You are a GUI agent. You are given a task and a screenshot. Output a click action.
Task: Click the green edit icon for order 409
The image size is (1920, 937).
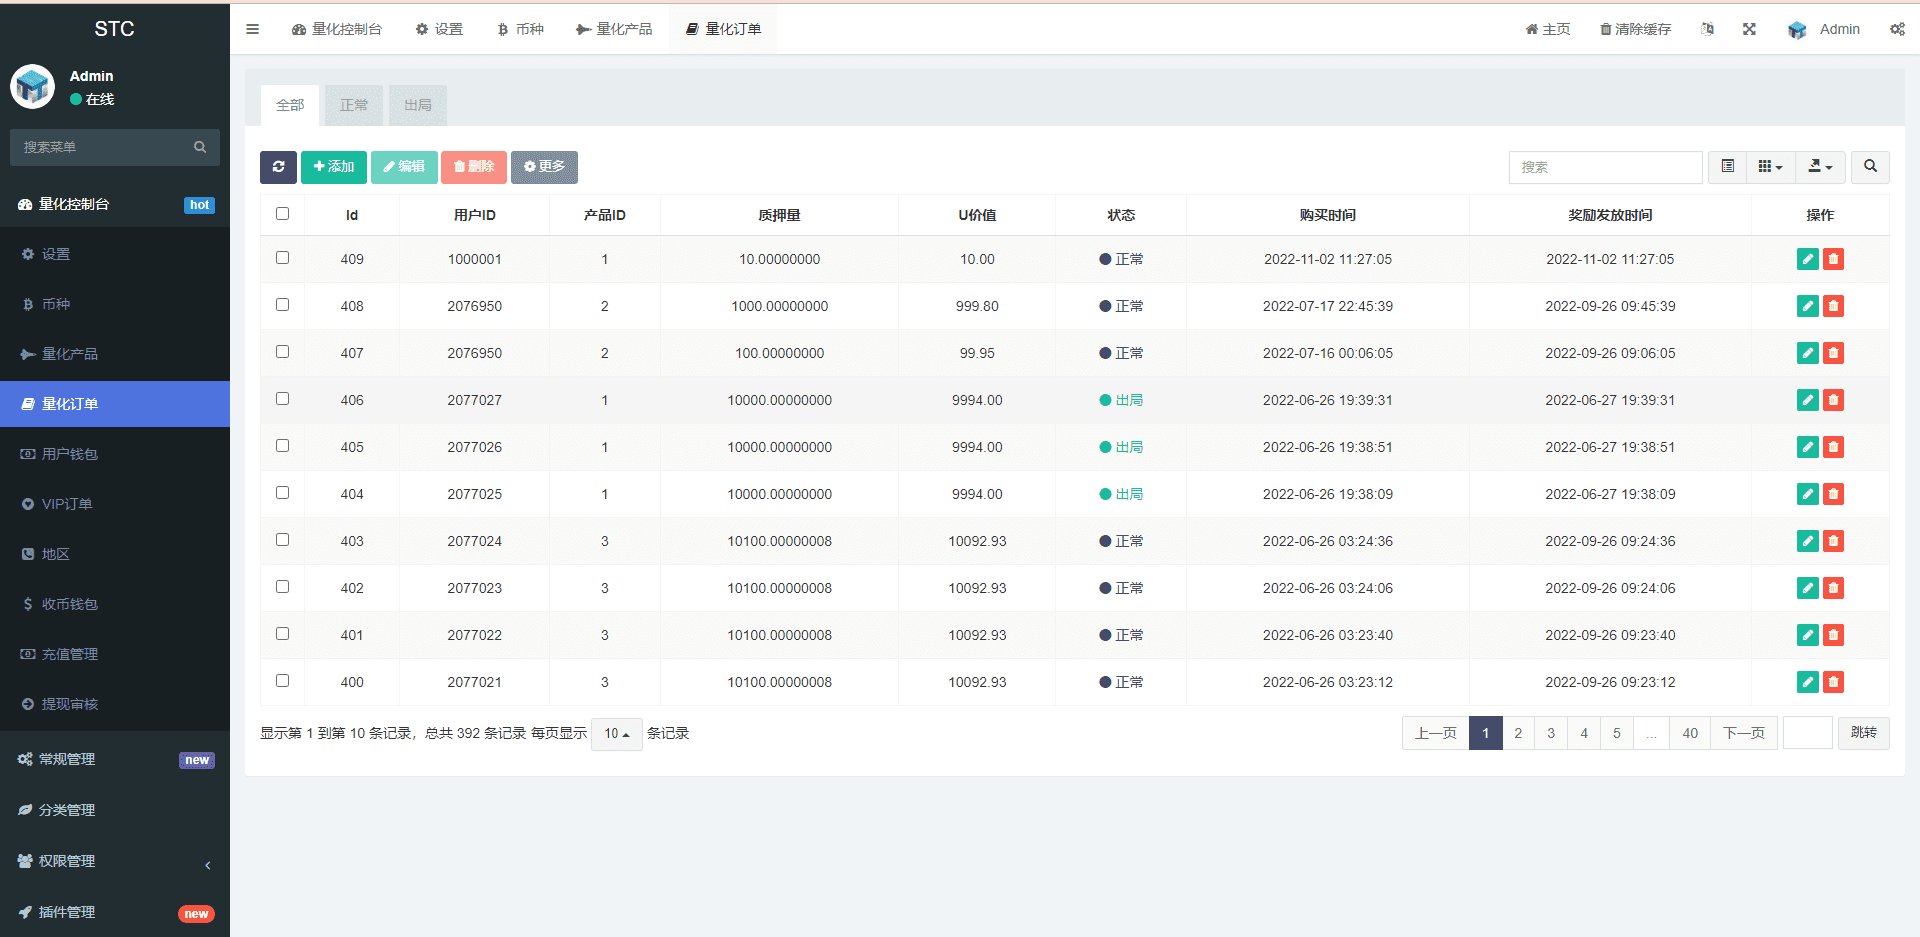click(x=1807, y=259)
